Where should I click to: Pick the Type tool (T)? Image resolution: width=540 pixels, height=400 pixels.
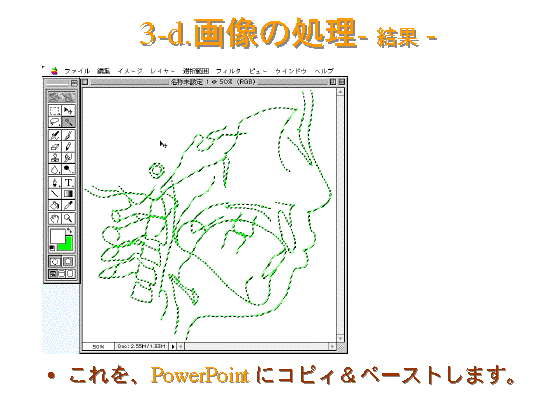tap(68, 182)
